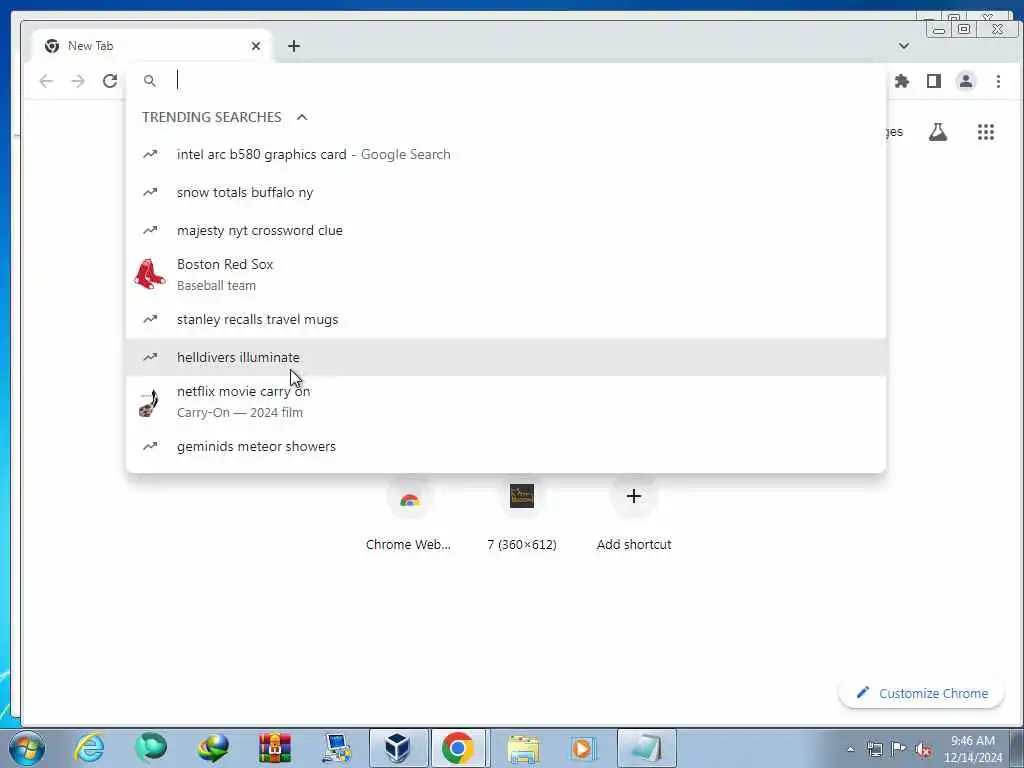Collapse the Trending Searches section

pyautogui.click(x=302, y=118)
